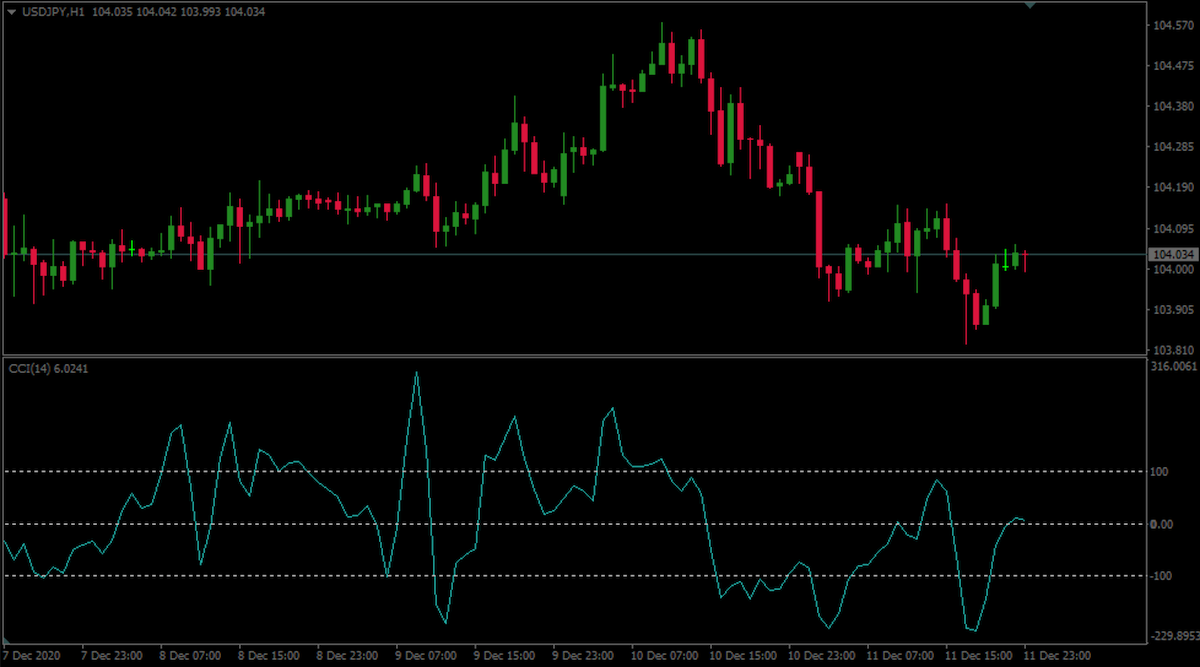Click the 100 level label on the CCI scale

click(1160, 472)
